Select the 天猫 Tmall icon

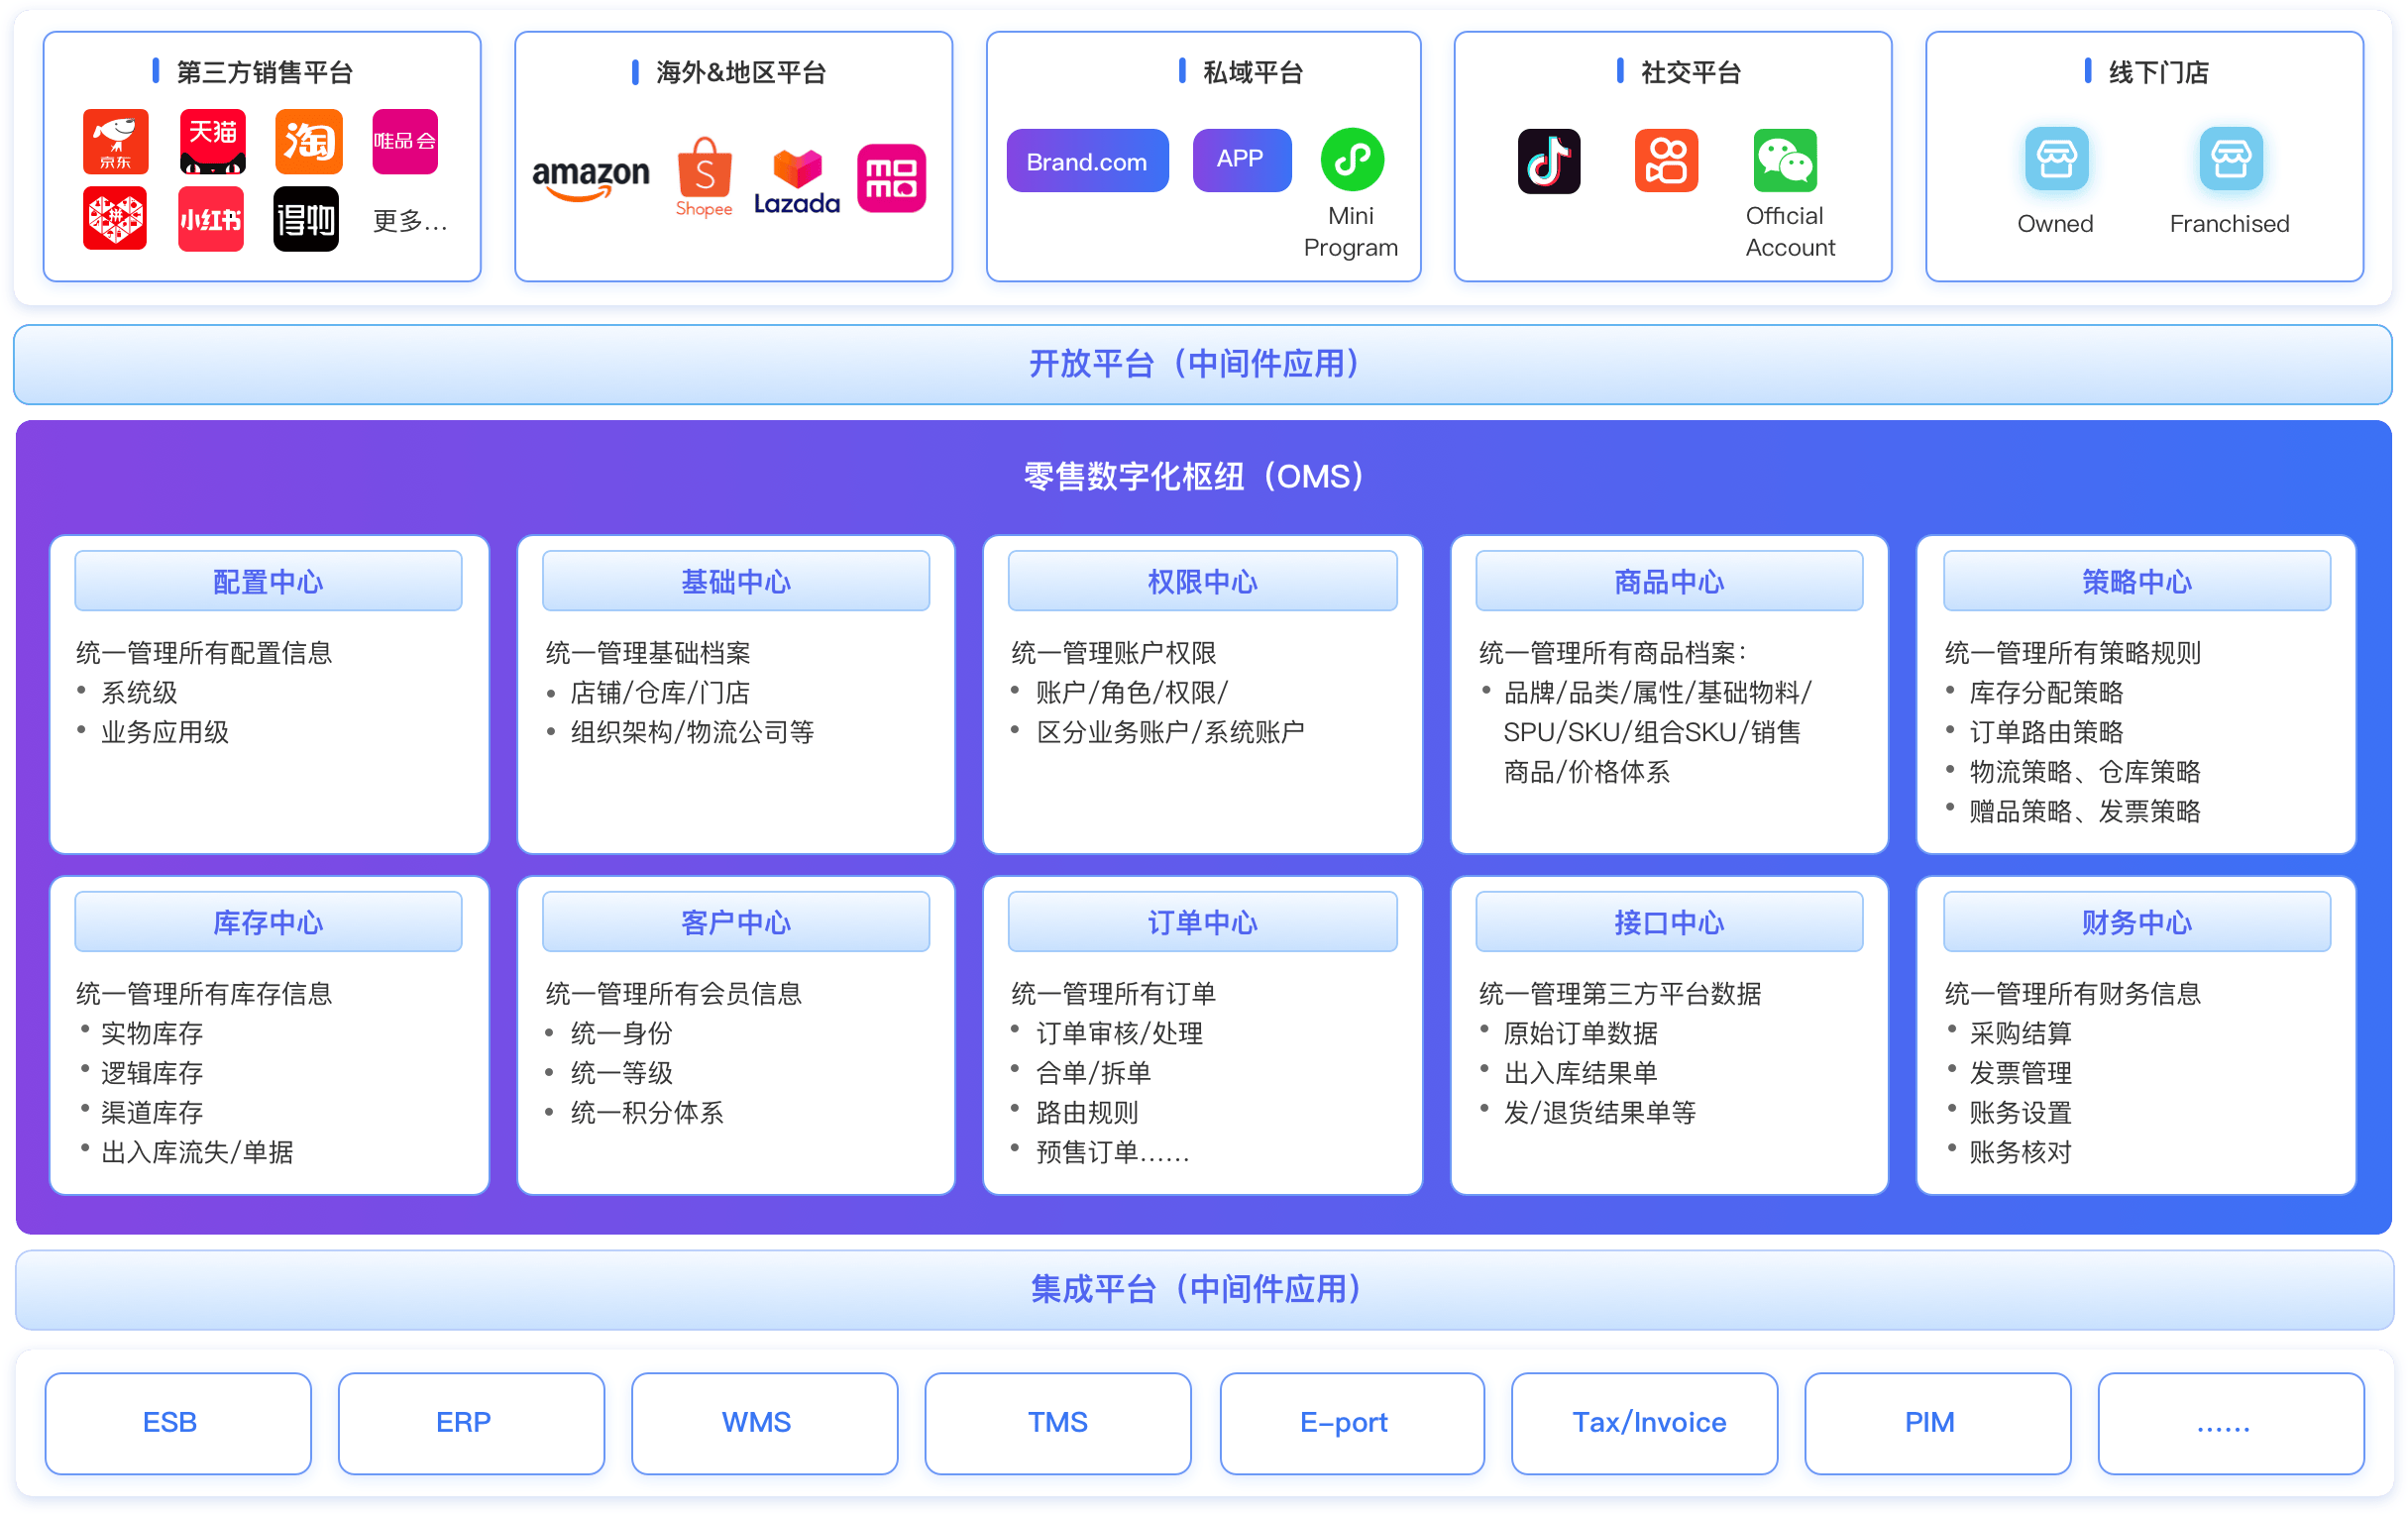(210, 141)
